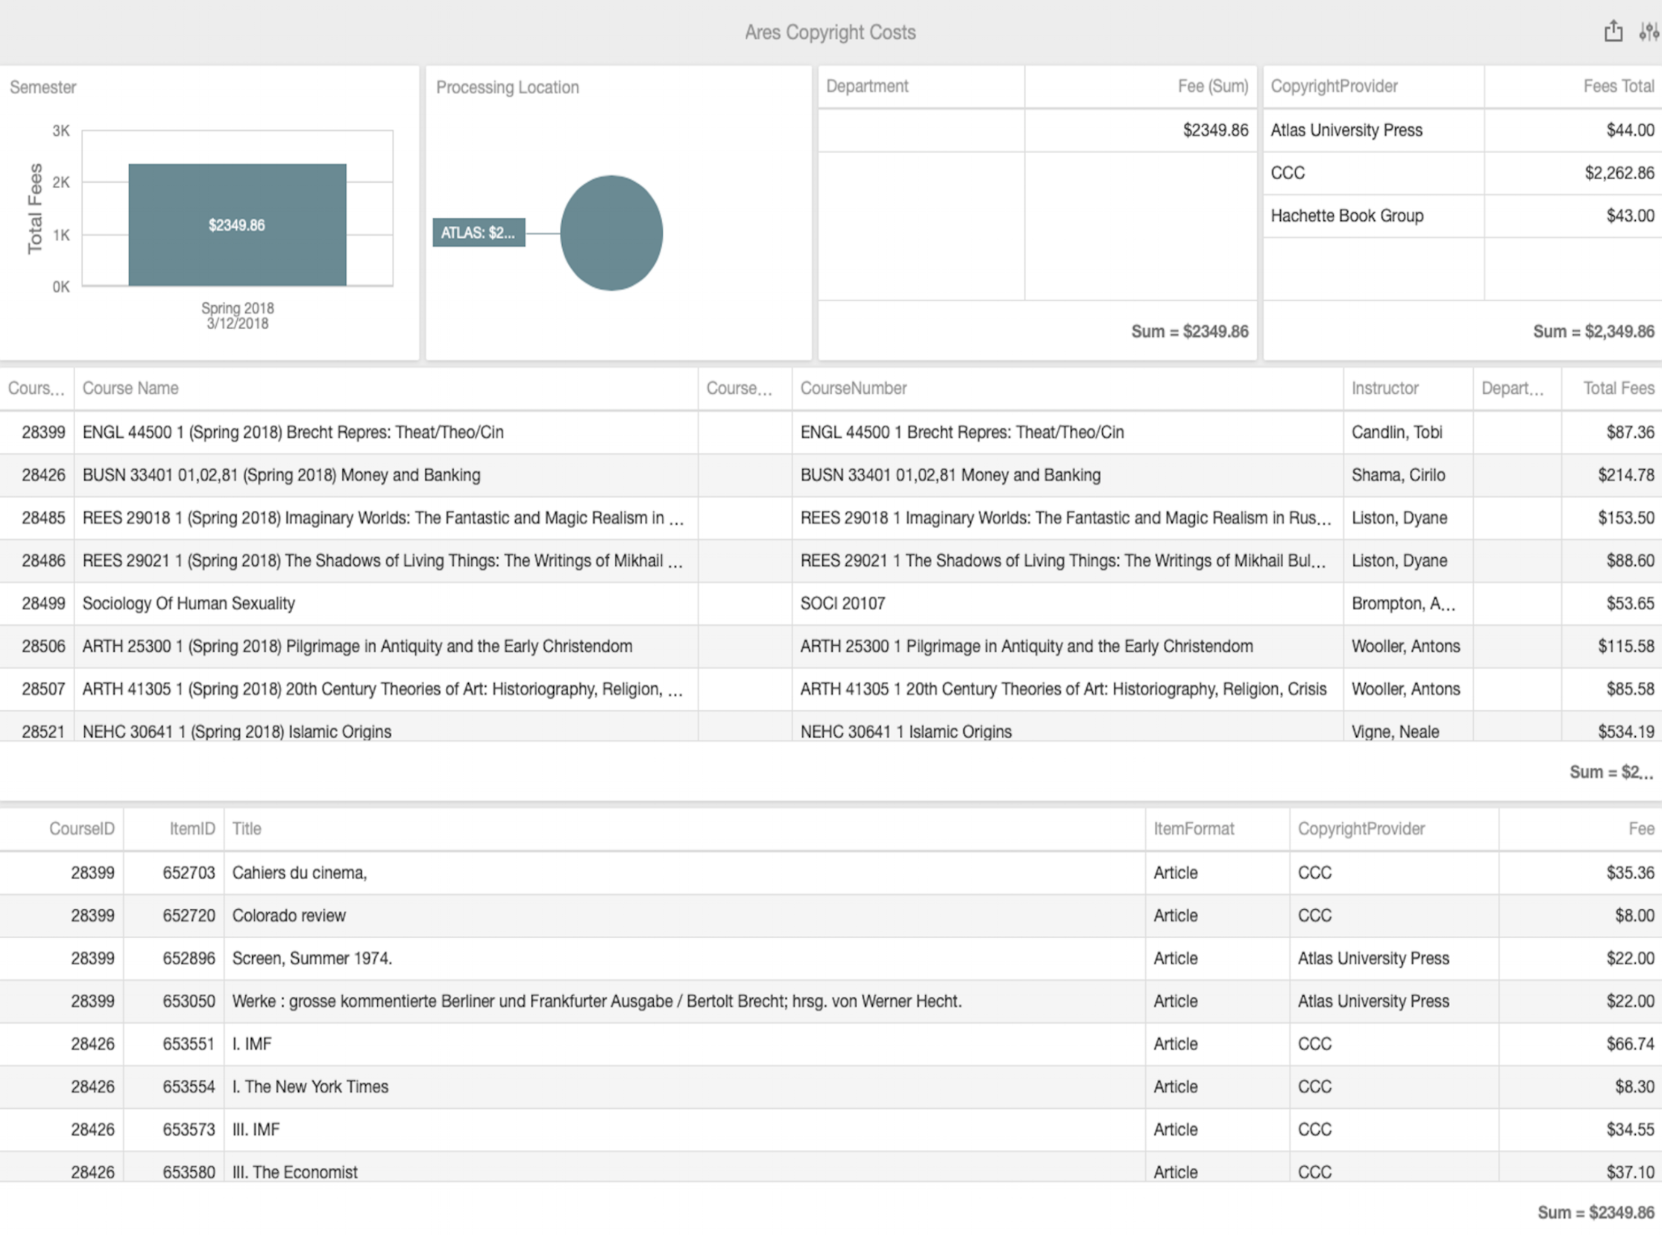Image resolution: width=1662 pixels, height=1235 pixels.
Task: Open the share/export options
Action: pos(1613,31)
